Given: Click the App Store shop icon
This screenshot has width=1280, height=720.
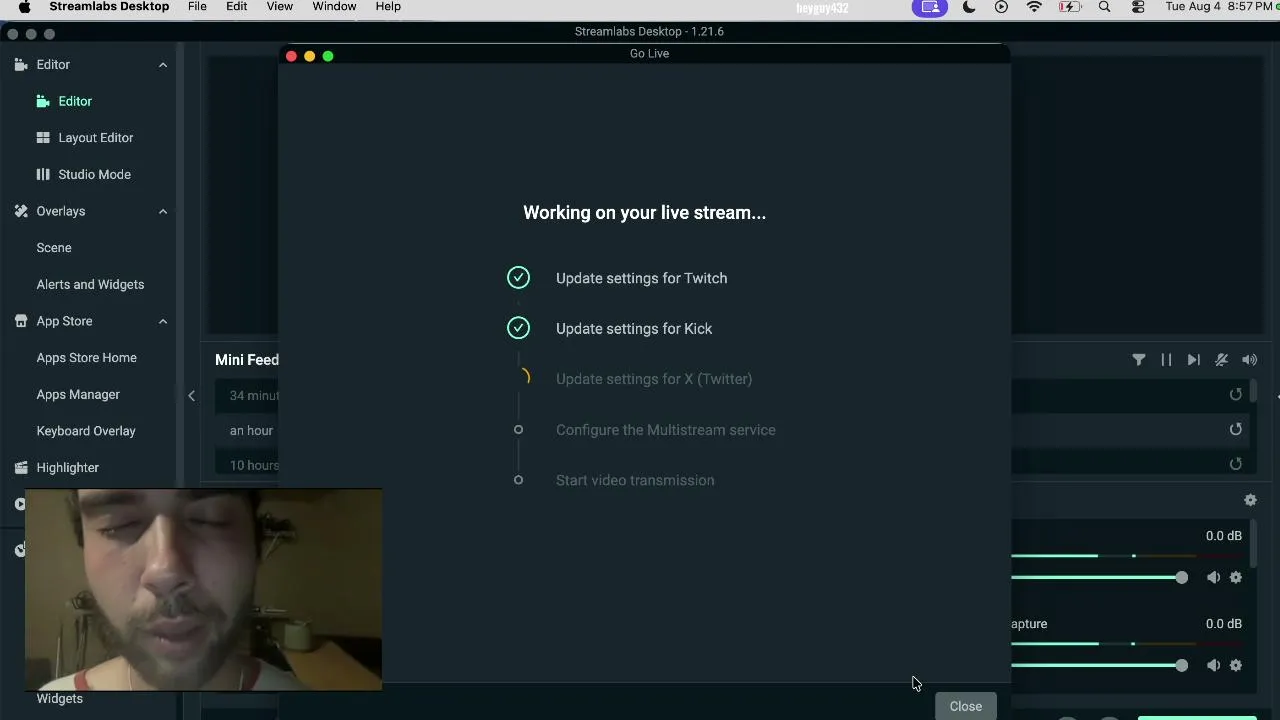Looking at the screenshot, I should click(20, 321).
